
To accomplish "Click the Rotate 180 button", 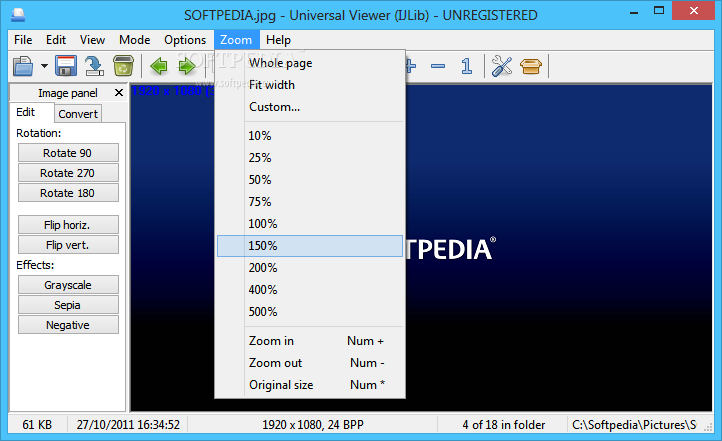I will click(x=68, y=193).
